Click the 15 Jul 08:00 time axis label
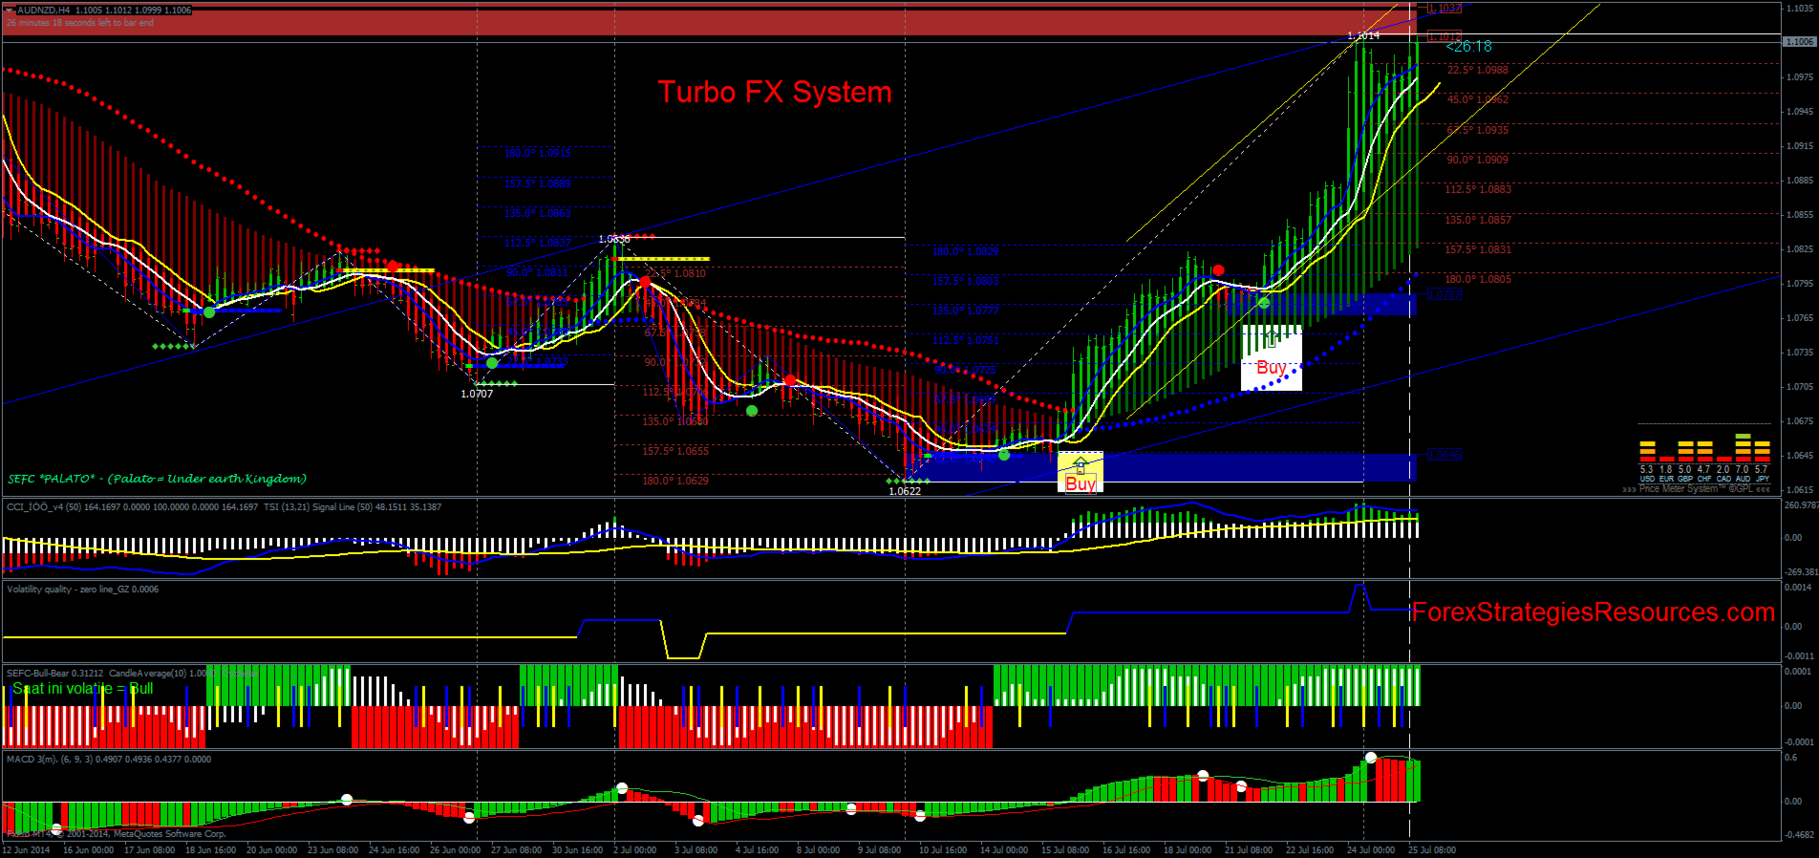Viewport: 1819px width, 858px height. (x=1065, y=850)
